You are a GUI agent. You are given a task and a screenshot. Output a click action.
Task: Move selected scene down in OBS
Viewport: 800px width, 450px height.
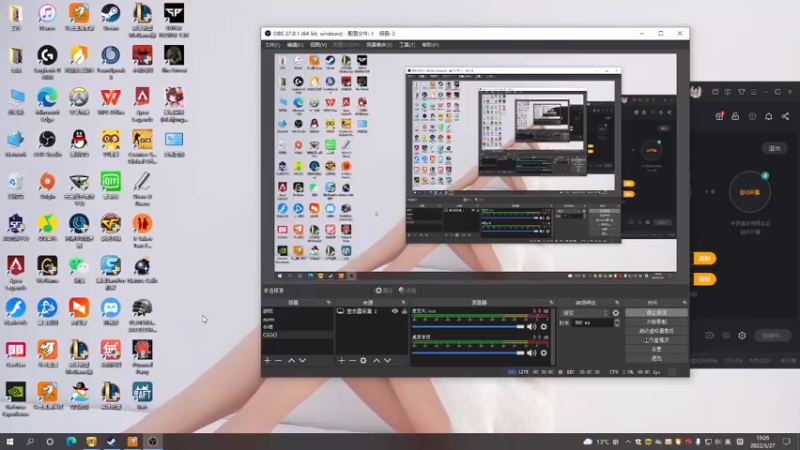coord(303,360)
